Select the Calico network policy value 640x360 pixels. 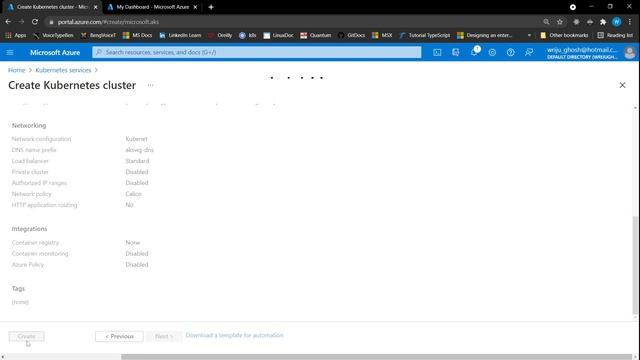(133, 194)
